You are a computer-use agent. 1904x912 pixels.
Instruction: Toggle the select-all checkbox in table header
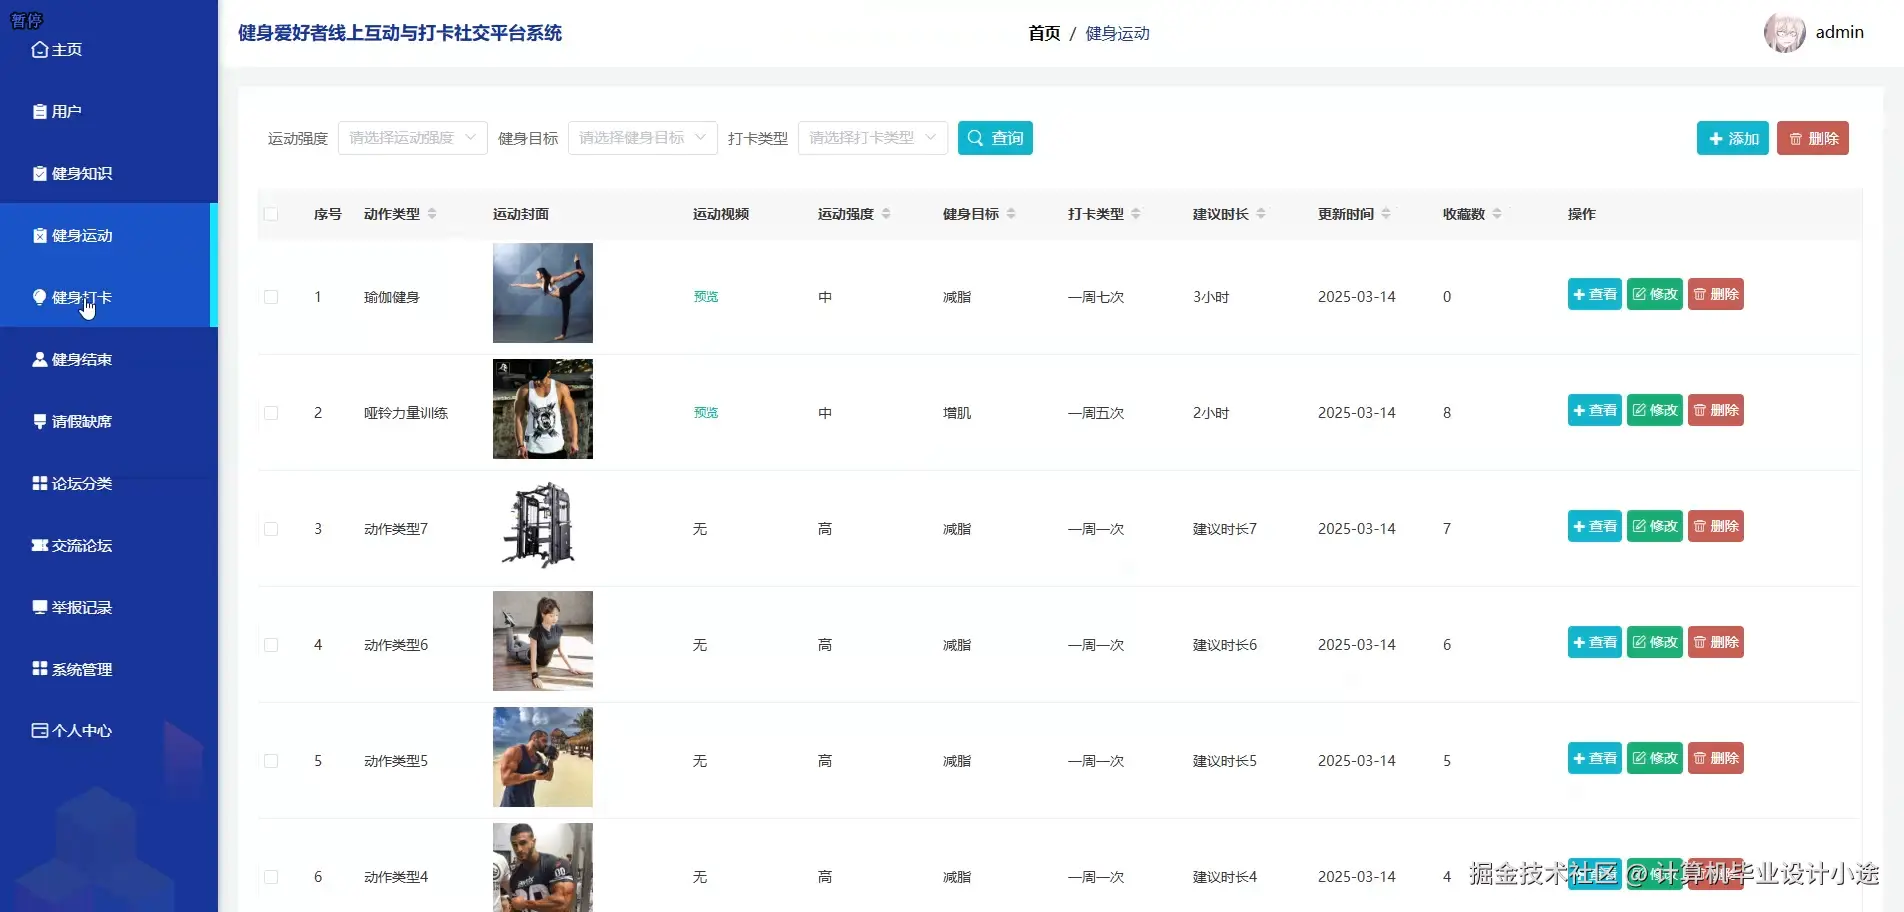click(271, 214)
